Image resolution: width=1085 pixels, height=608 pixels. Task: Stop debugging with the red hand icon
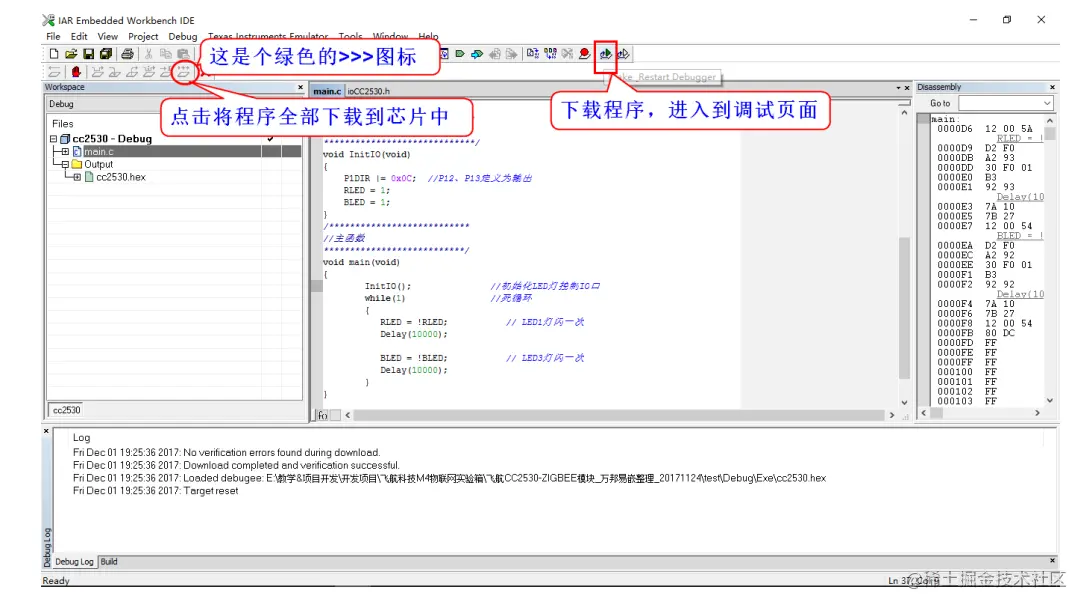pos(76,71)
